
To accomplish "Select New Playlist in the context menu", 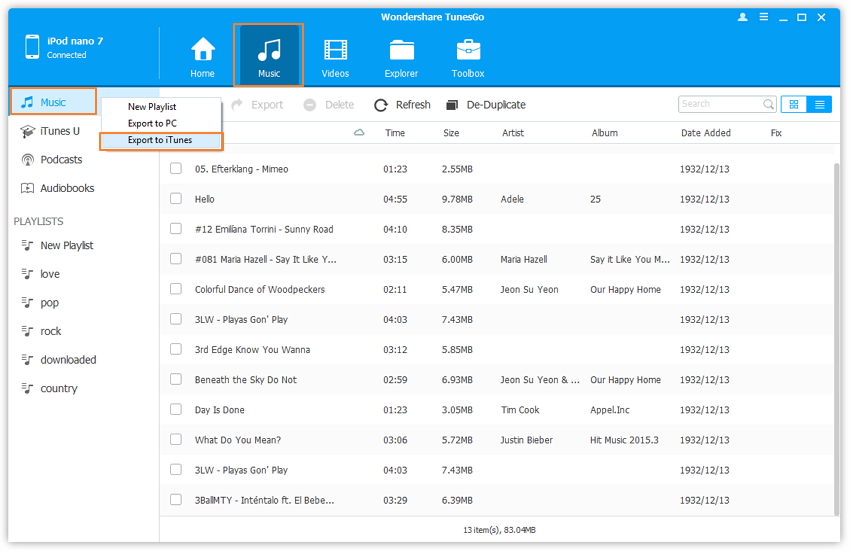I will 152,107.
